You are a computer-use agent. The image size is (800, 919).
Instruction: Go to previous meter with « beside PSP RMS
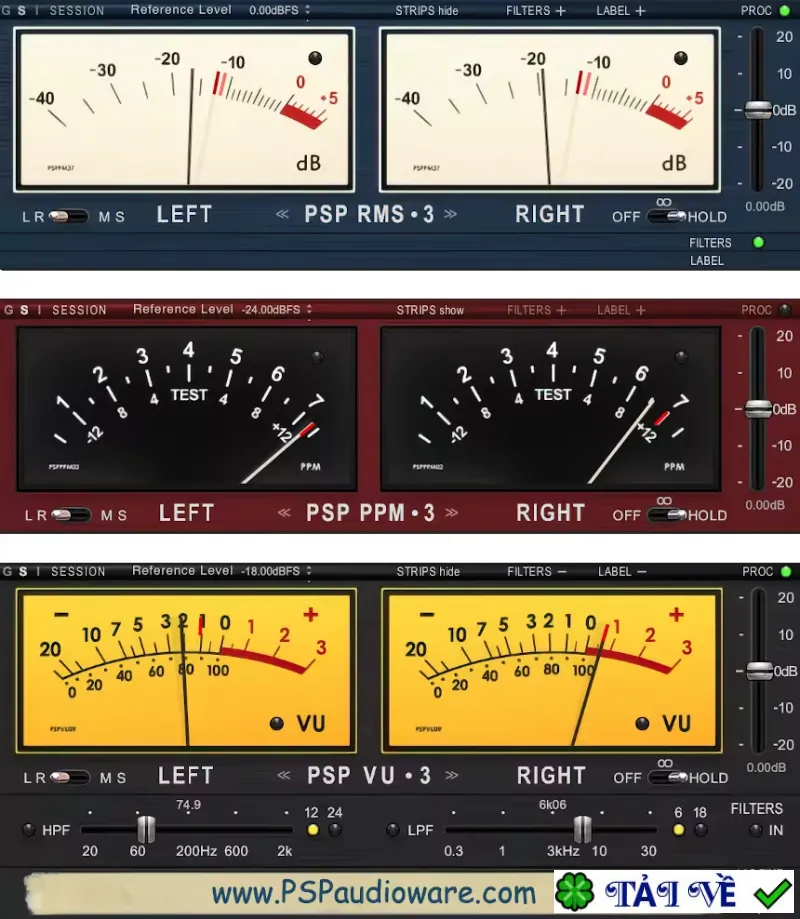point(282,214)
